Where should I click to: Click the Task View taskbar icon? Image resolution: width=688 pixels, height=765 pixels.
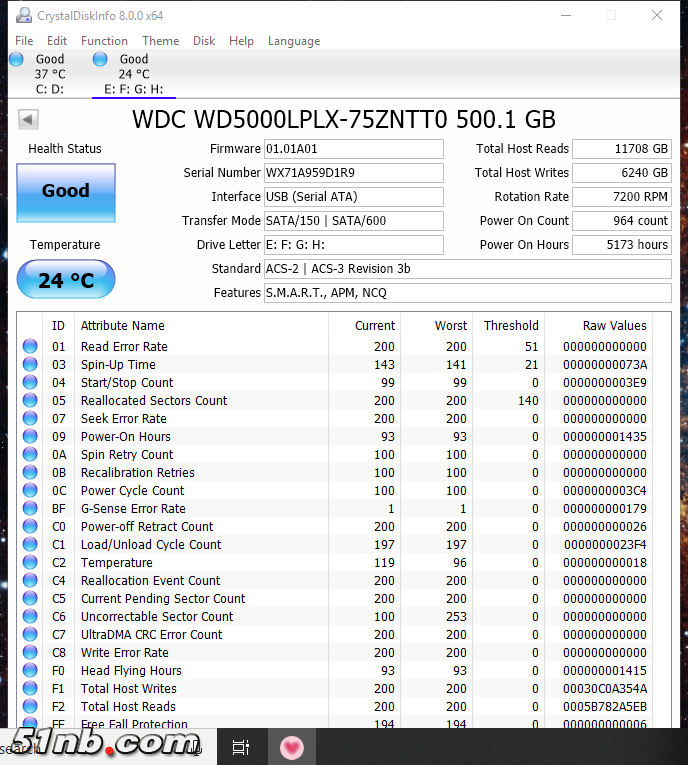(x=241, y=747)
